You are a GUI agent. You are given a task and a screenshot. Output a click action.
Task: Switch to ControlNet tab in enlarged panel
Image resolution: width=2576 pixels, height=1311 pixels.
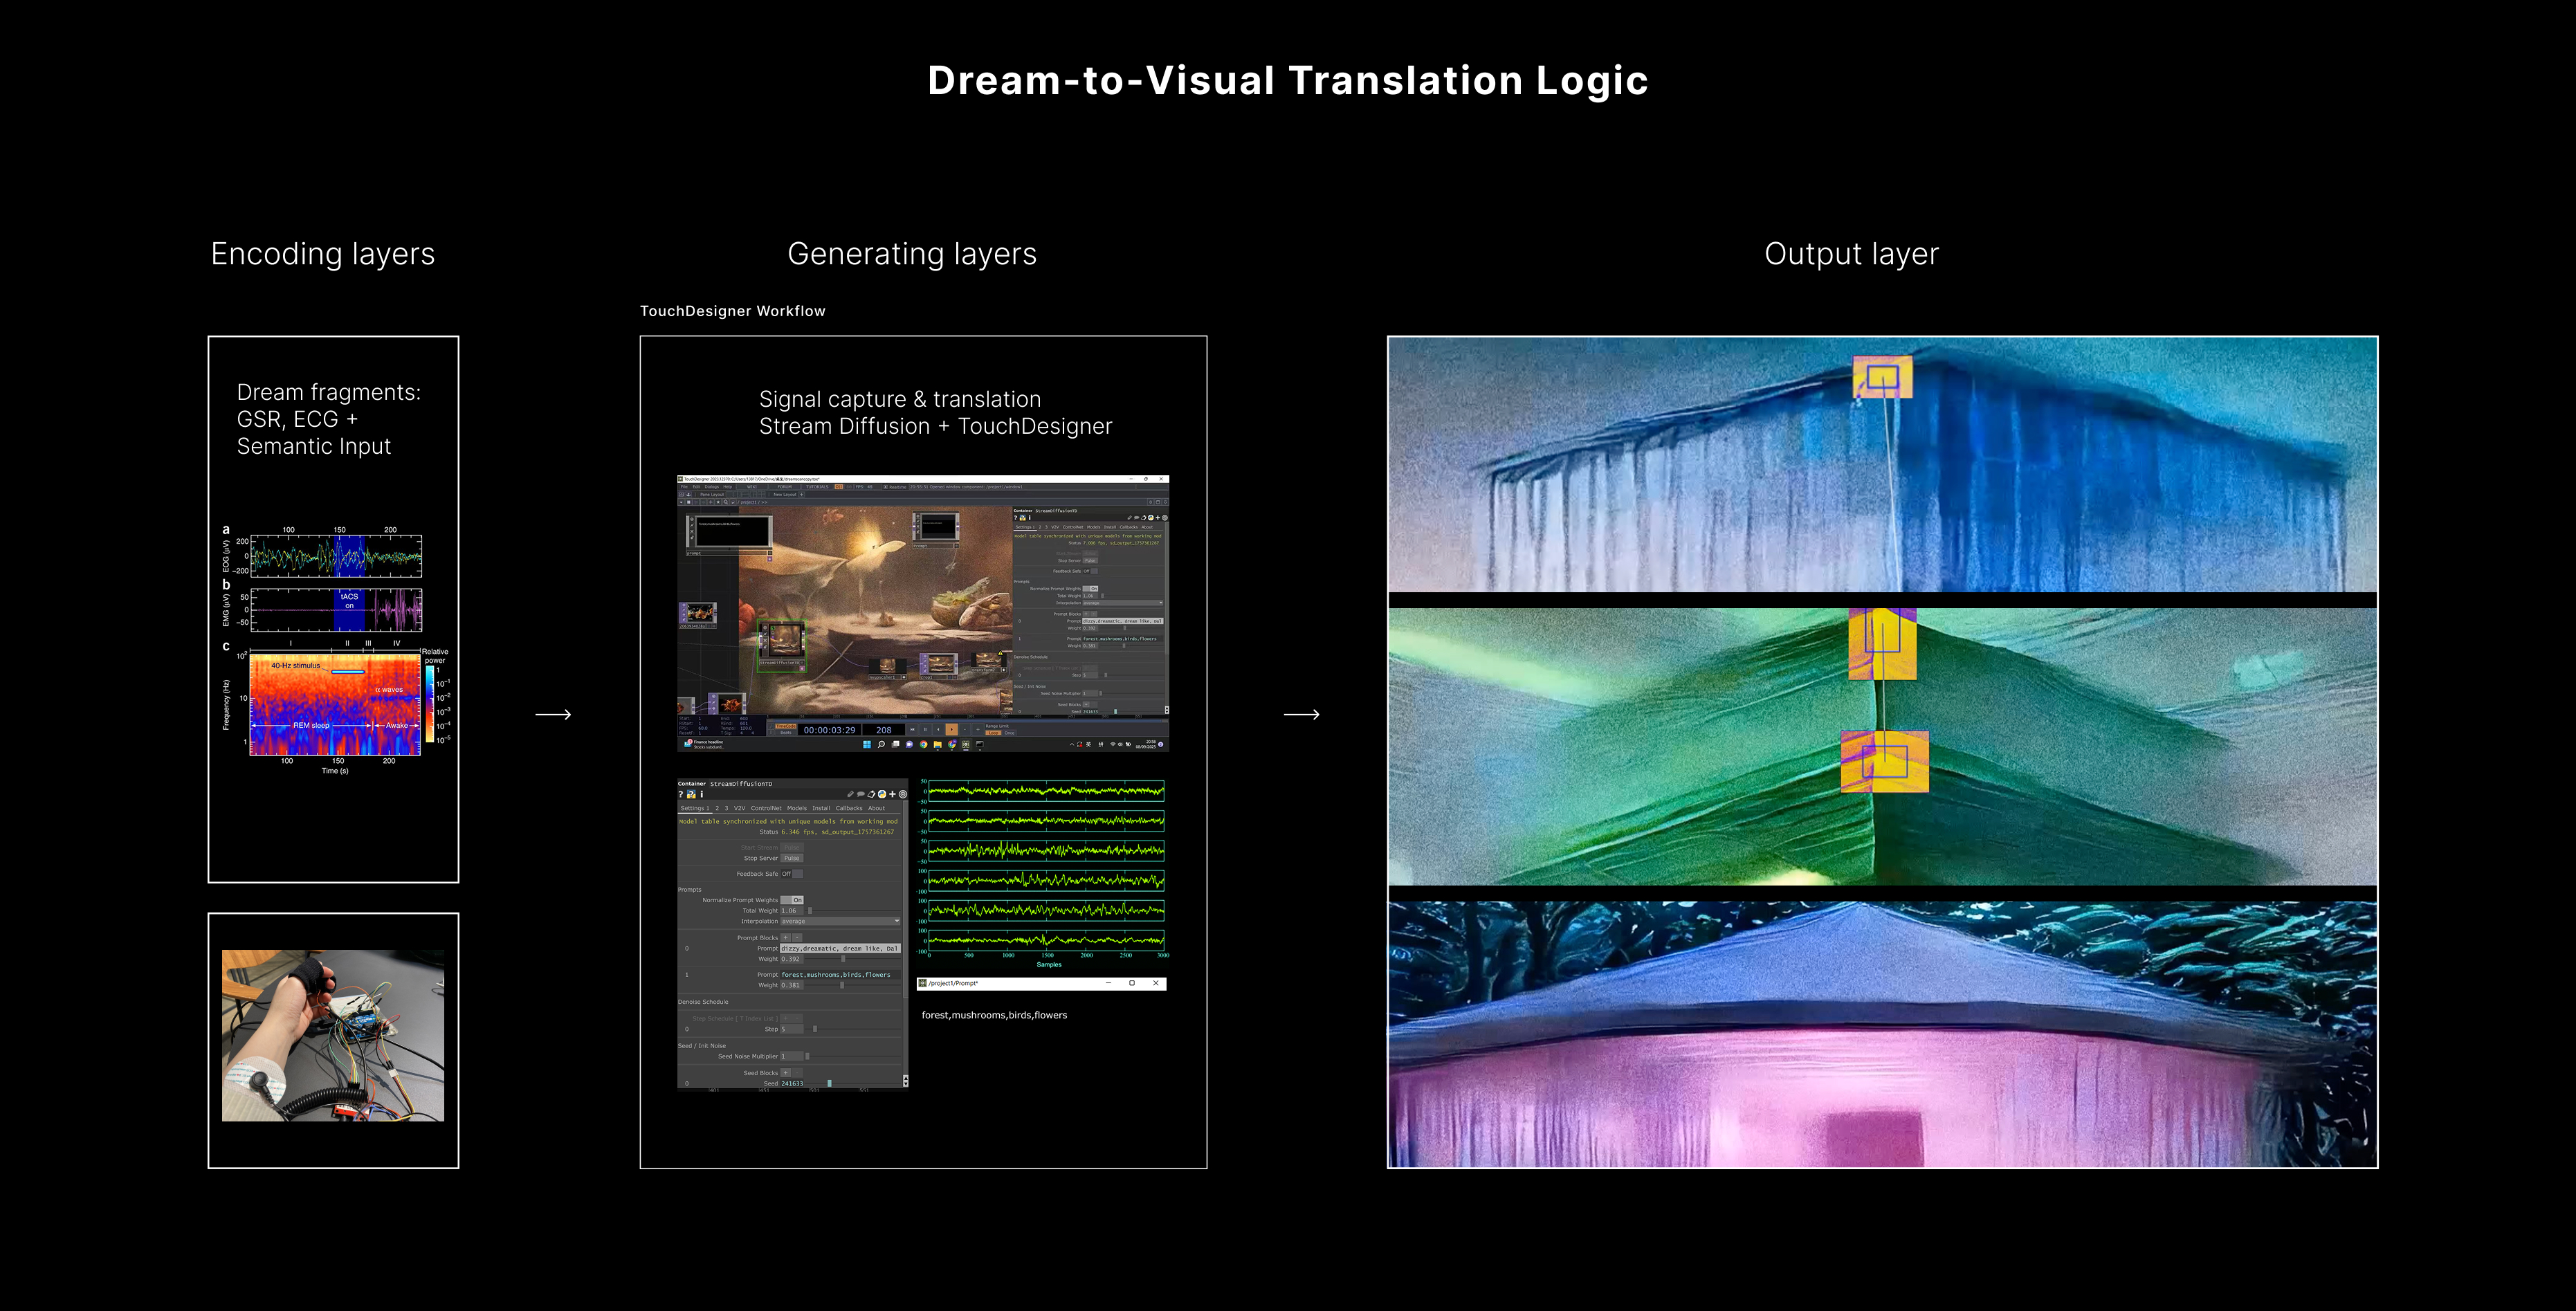click(767, 809)
